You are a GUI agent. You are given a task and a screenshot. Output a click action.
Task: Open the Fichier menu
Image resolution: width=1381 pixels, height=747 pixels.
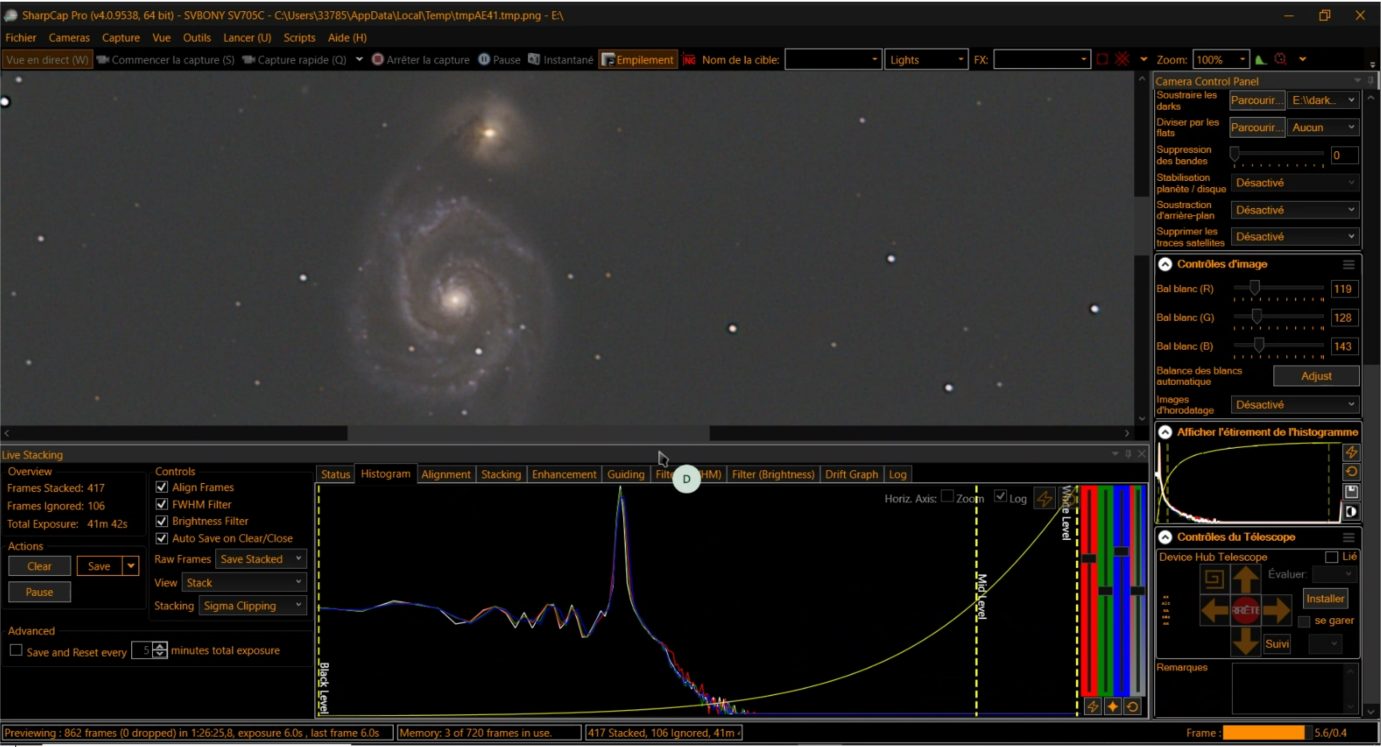(21, 38)
